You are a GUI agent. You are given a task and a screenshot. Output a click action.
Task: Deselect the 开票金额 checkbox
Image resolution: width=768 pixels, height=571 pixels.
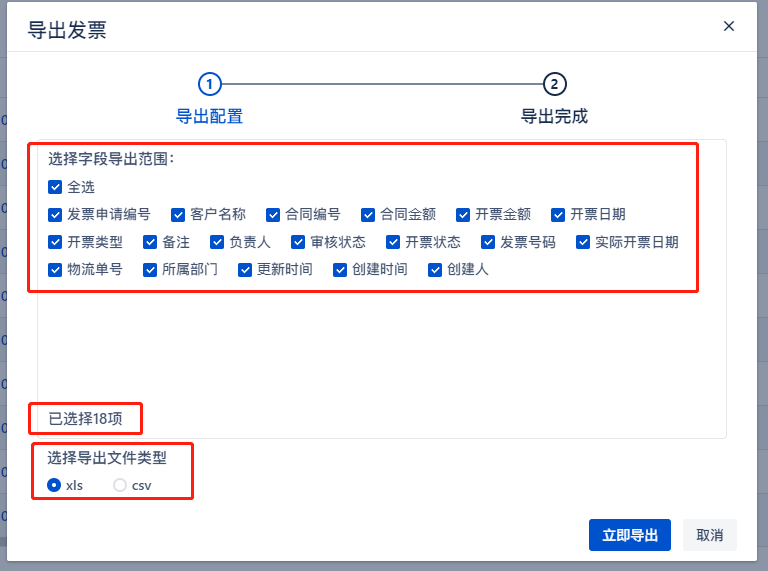click(463, 214)
